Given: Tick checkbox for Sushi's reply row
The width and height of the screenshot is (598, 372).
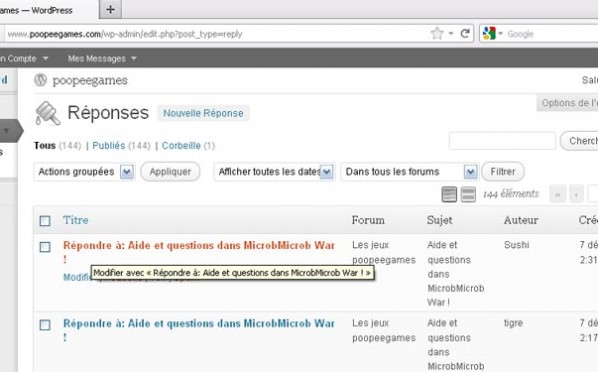Looking at the screenshot, I should tap(45, 247).
